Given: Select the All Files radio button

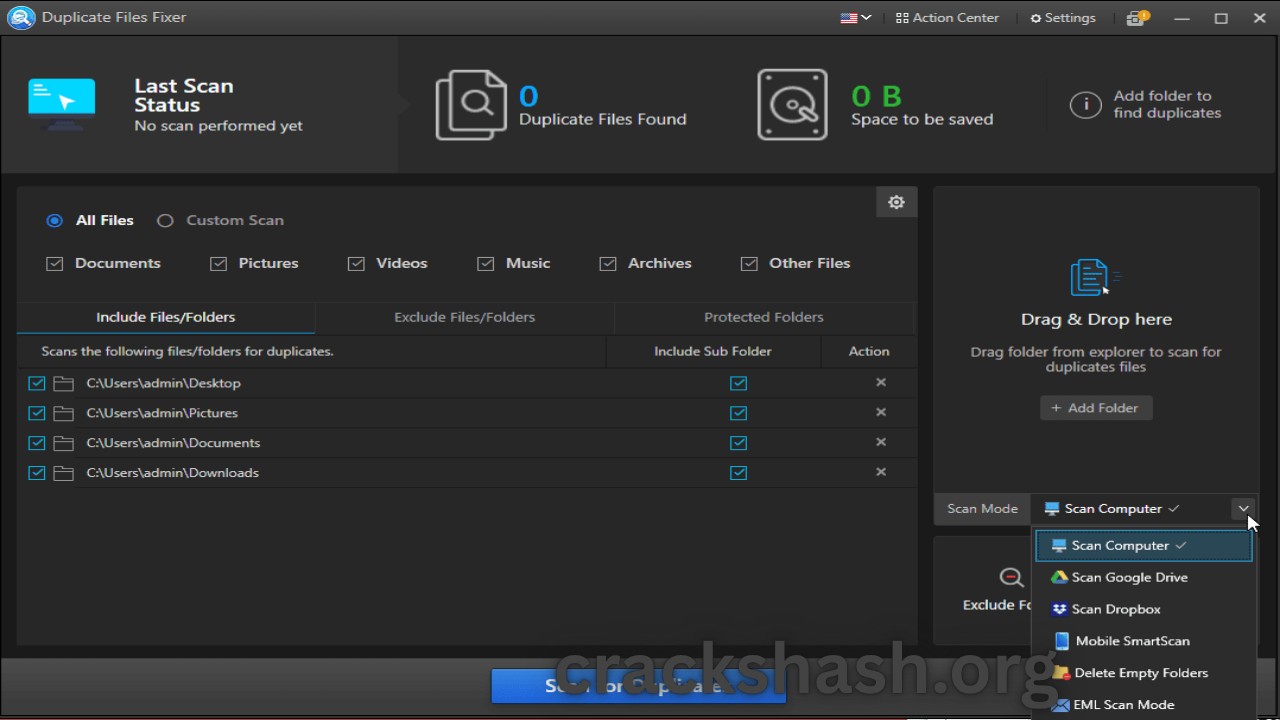Looking at the screenshot, I should pyautogui.click(x=55, y=220).
